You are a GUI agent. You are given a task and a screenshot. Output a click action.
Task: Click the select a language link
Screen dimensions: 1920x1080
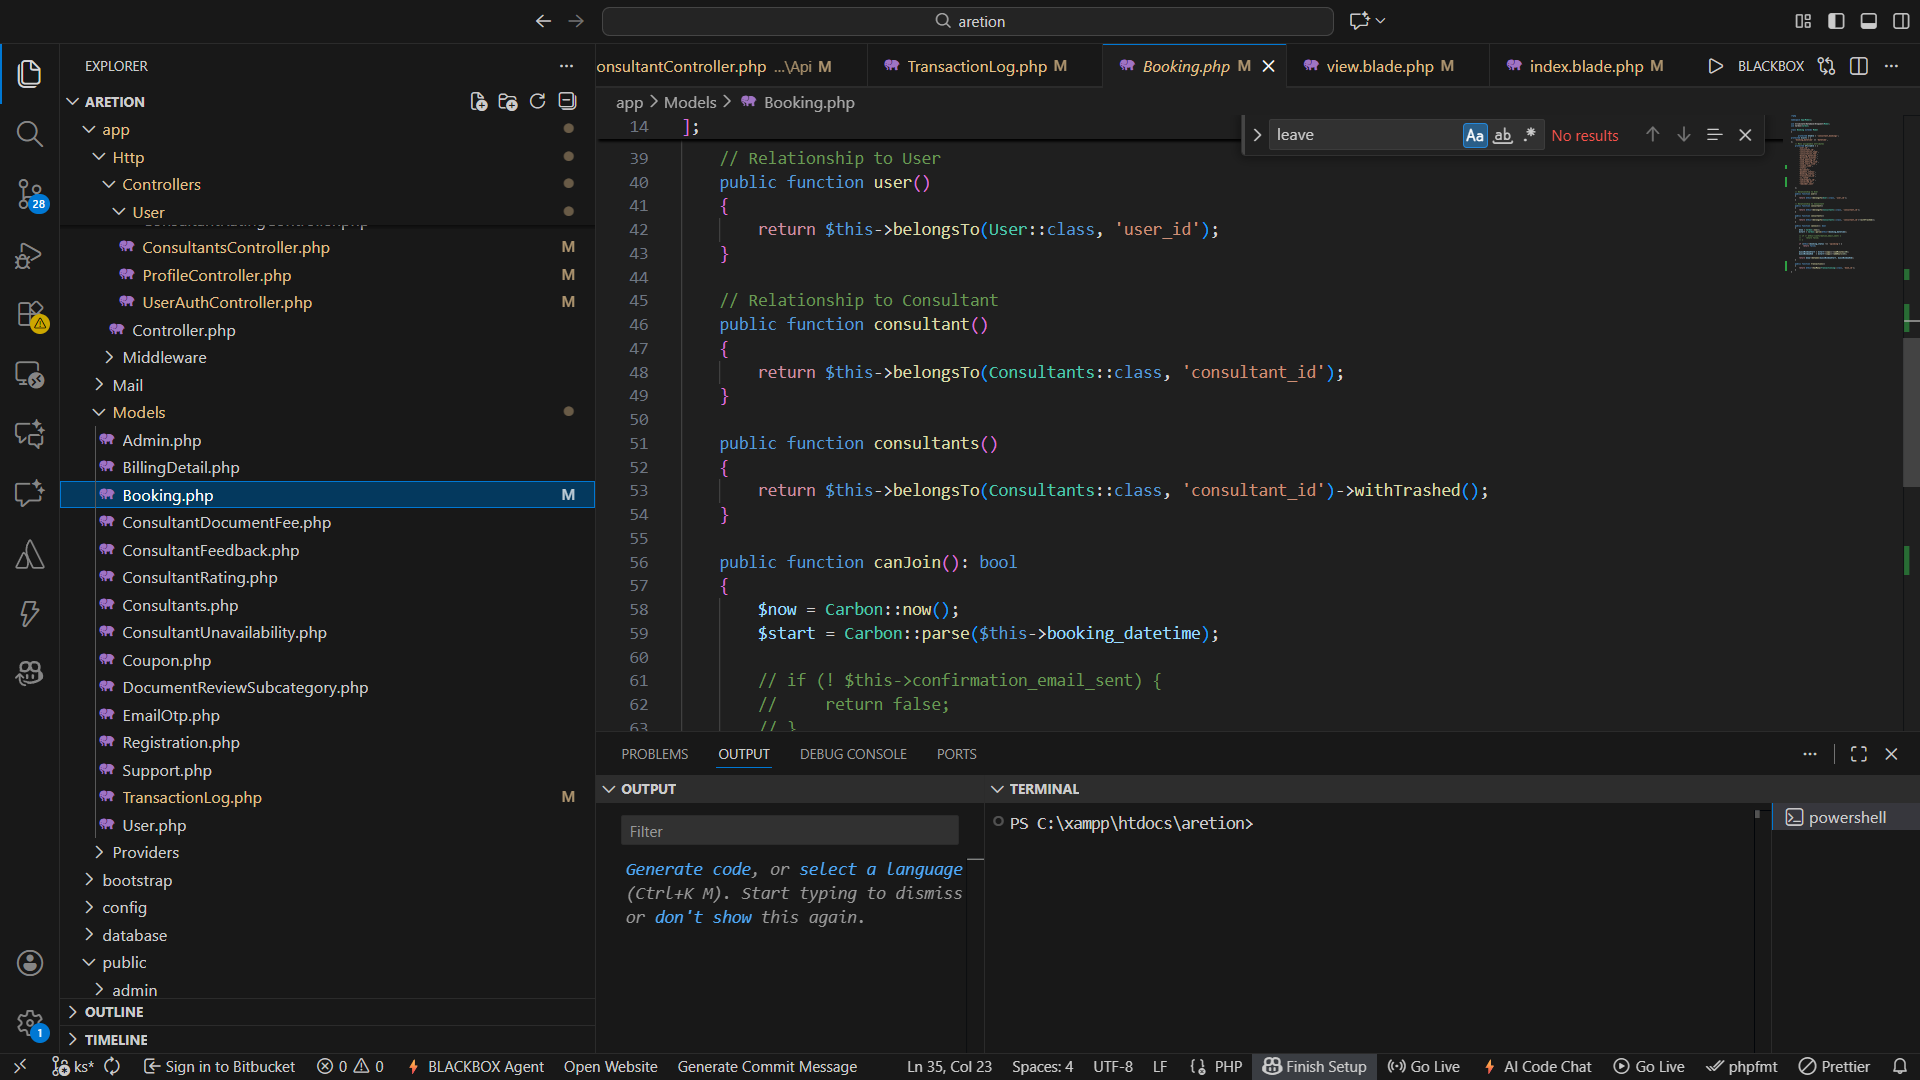[880, 869]
